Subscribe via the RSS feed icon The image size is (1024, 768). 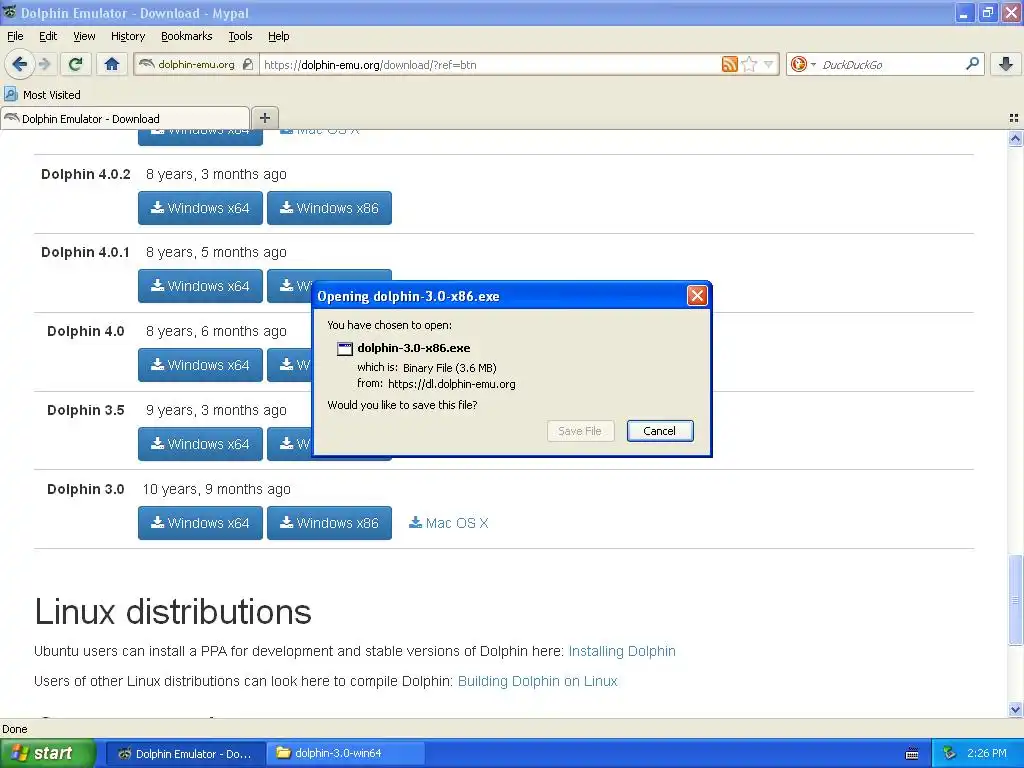(729, 64)
